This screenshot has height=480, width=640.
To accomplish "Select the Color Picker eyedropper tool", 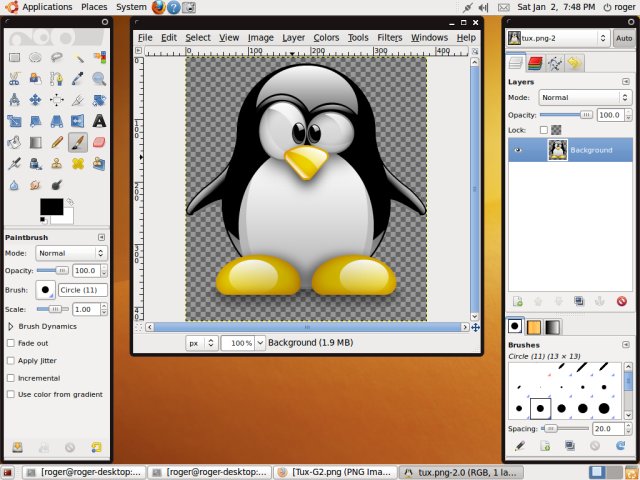I will [78, 78].
